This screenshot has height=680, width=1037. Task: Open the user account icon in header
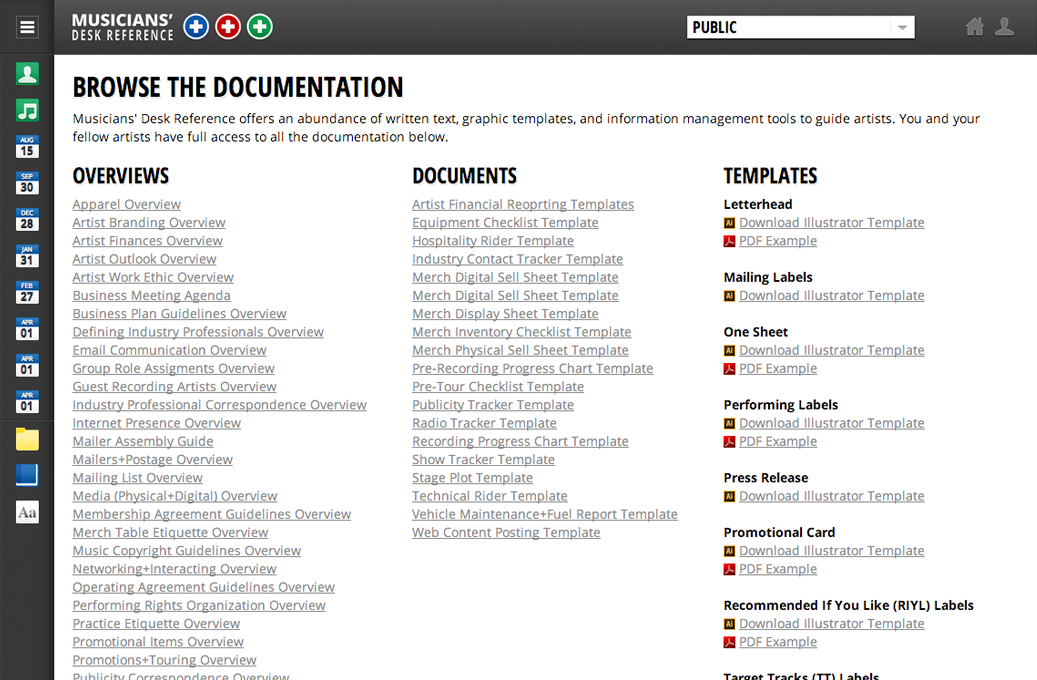(1004, 27)
